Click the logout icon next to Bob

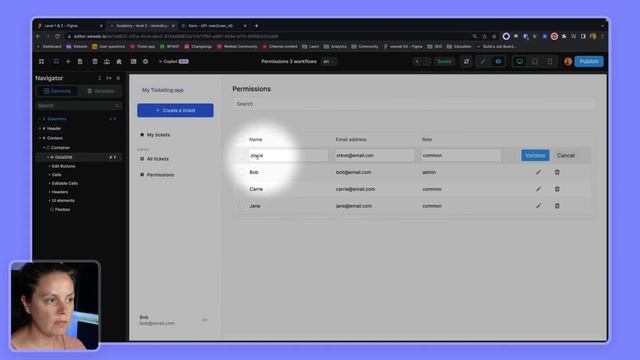[x=204, y=320]
